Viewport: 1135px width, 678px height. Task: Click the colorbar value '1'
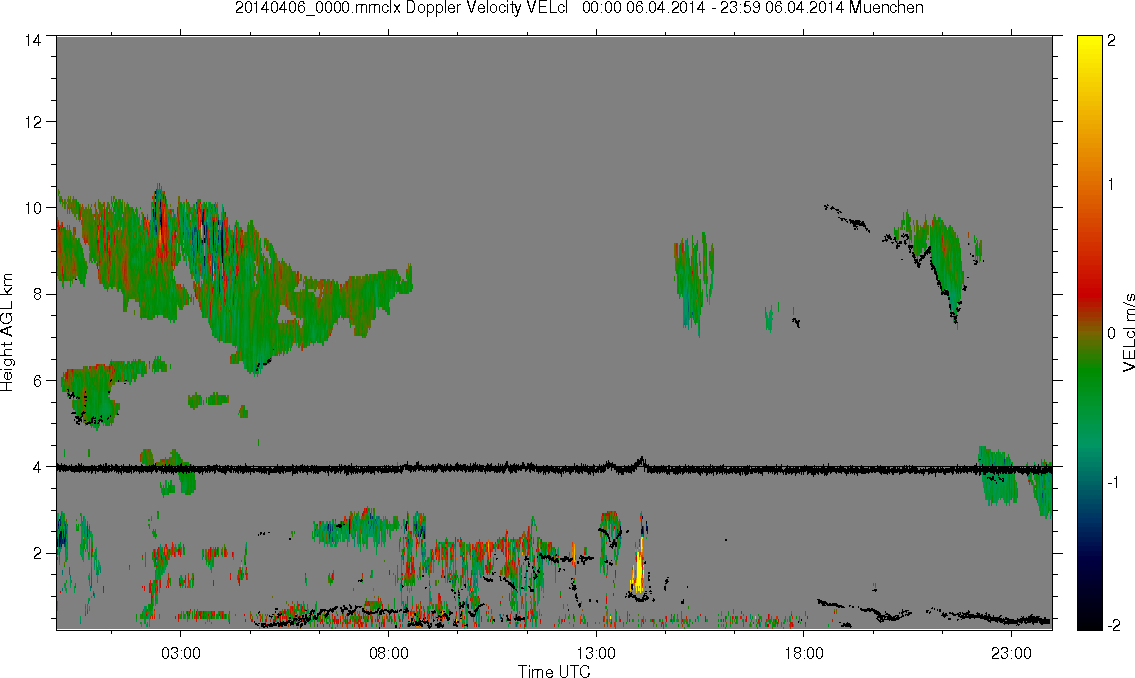(1111, 185)
